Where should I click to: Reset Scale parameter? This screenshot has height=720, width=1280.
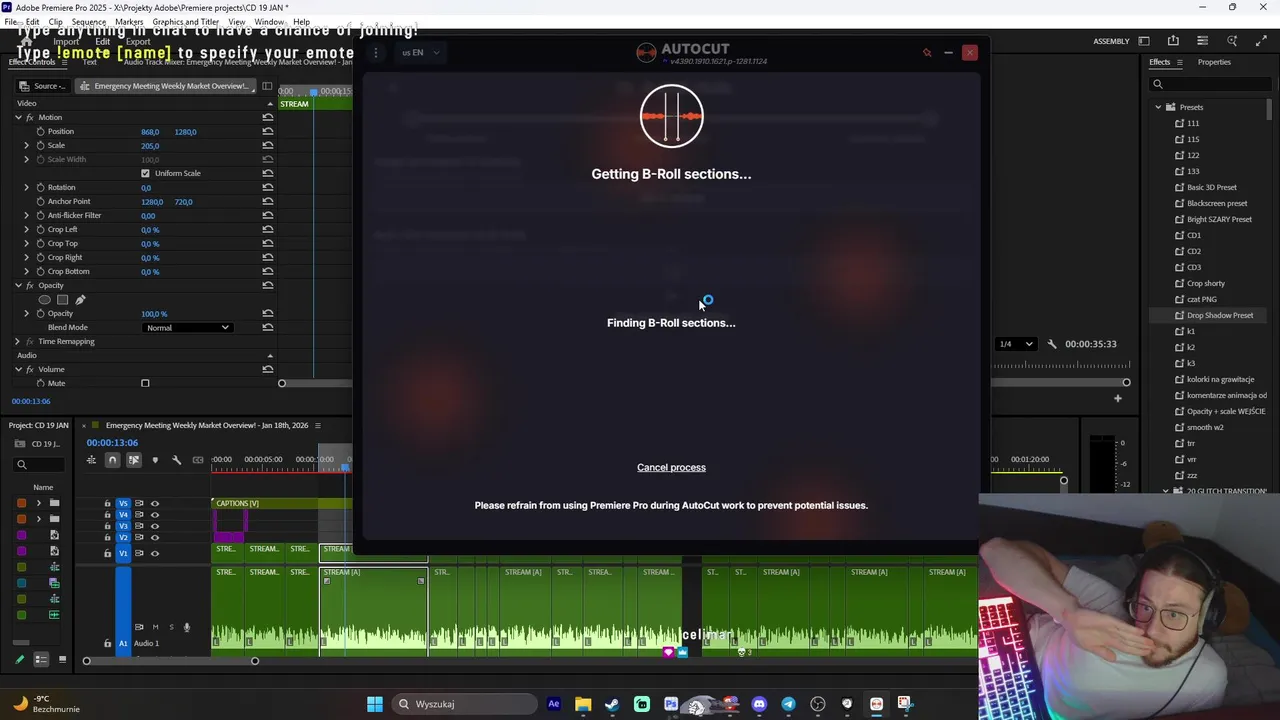pos(268,145)
